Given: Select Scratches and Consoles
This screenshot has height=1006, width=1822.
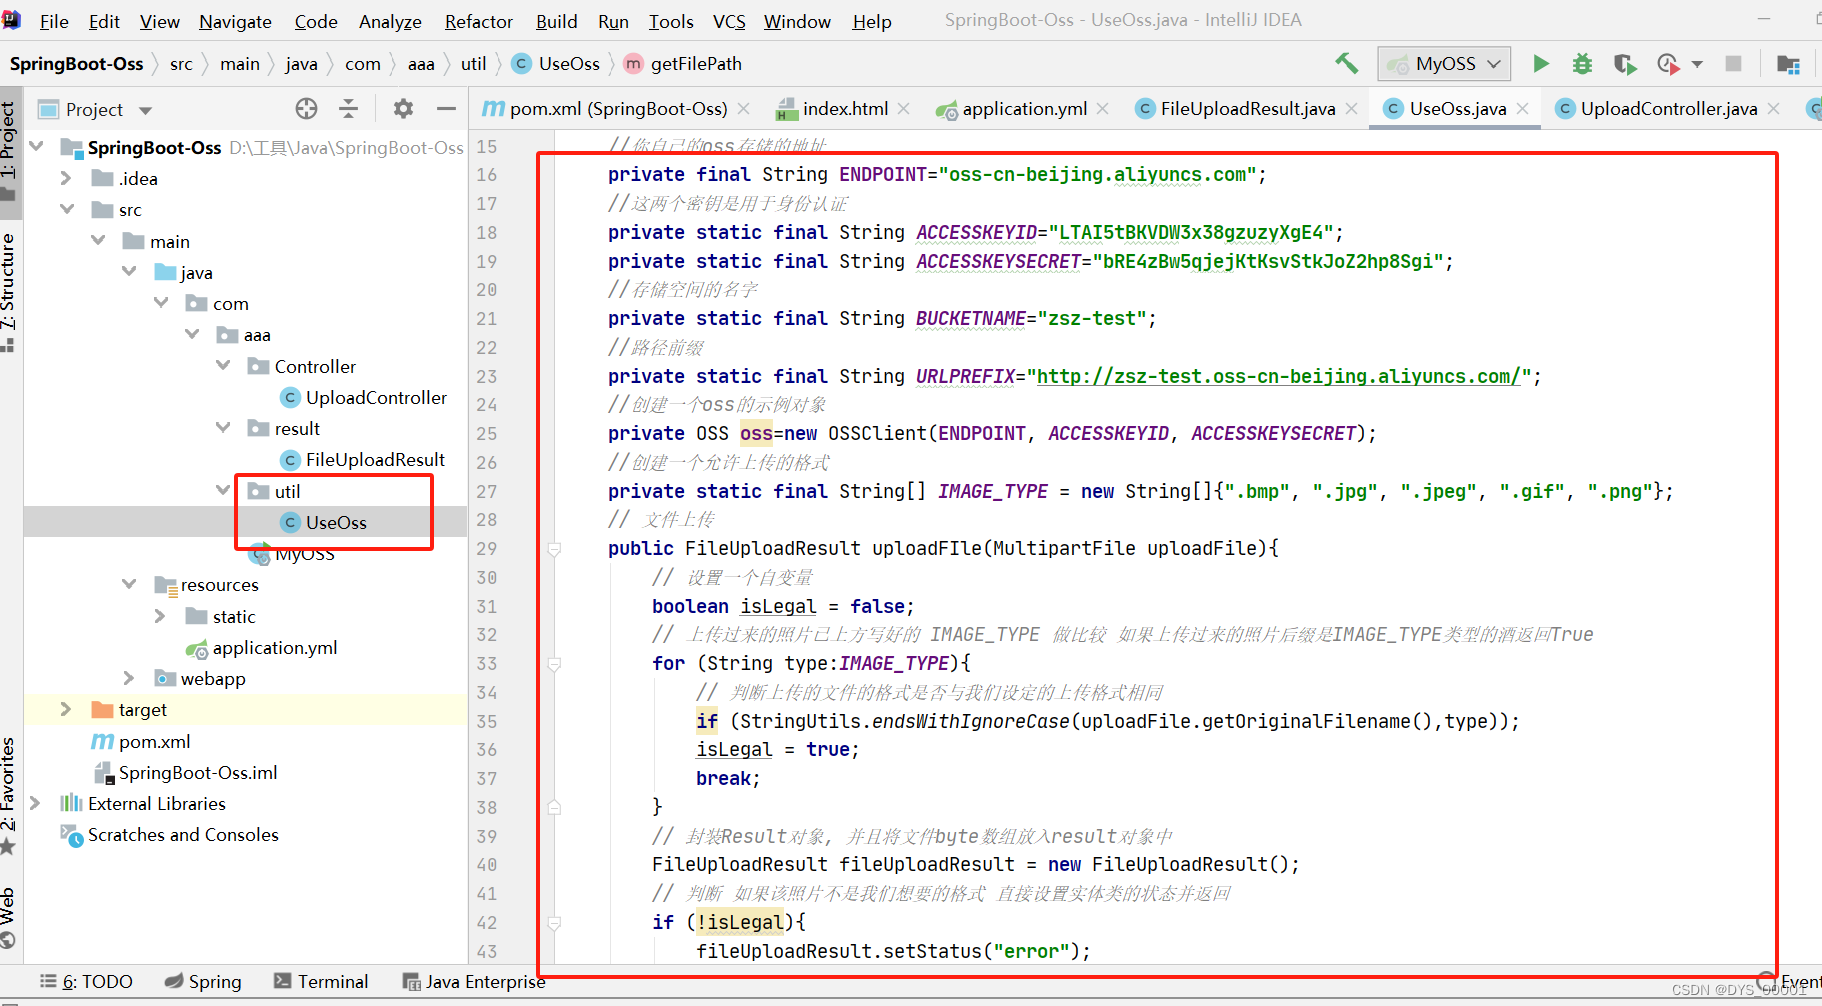Looking at the screenshot, I should click(183, 834).
